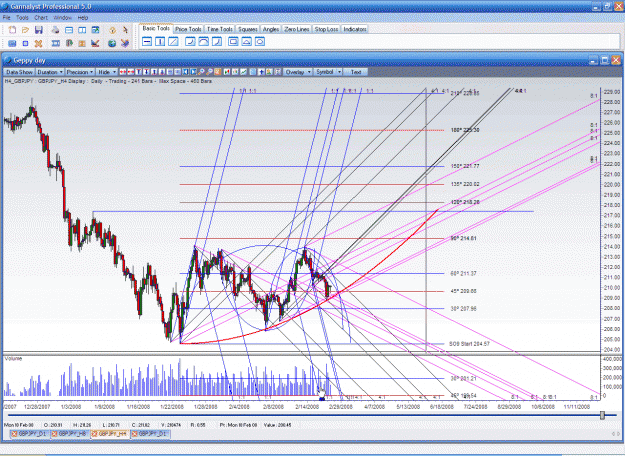Open the Overlay dropdown
Viewport: 625px width, 456px height.
click(298, 72)
